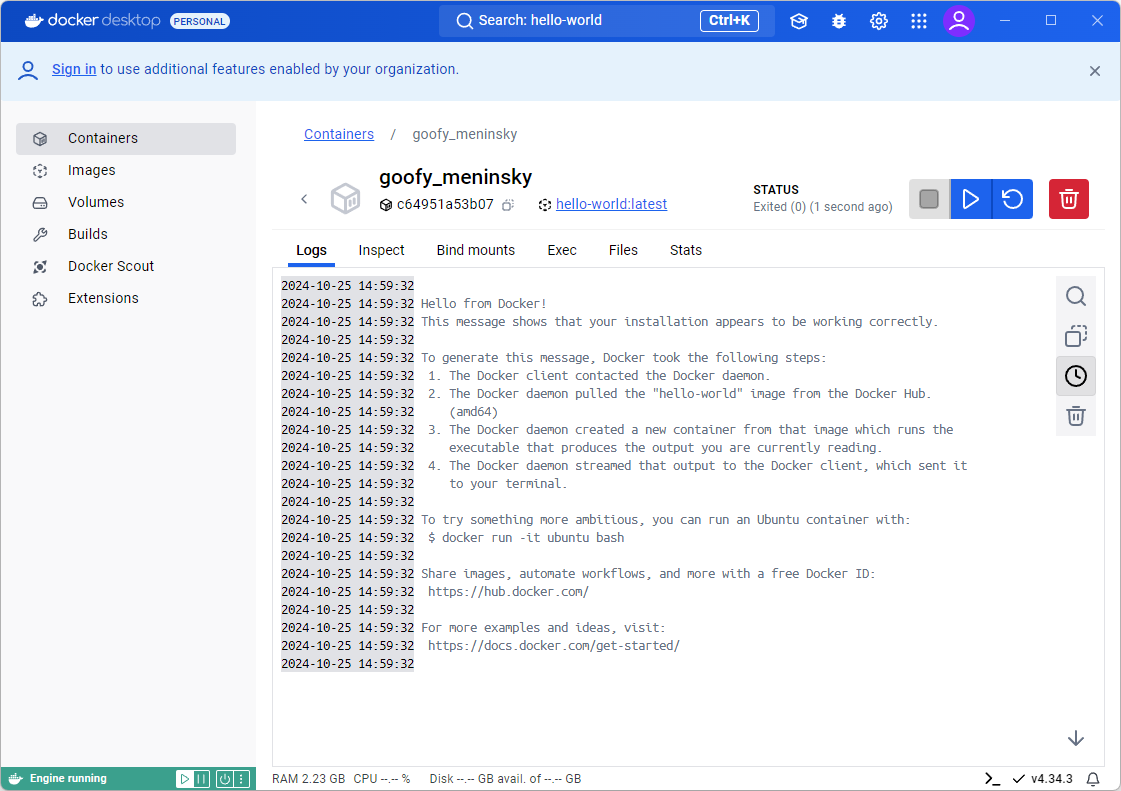Click the CPU usage readout
1121x791 pixels.
(382, 779)
